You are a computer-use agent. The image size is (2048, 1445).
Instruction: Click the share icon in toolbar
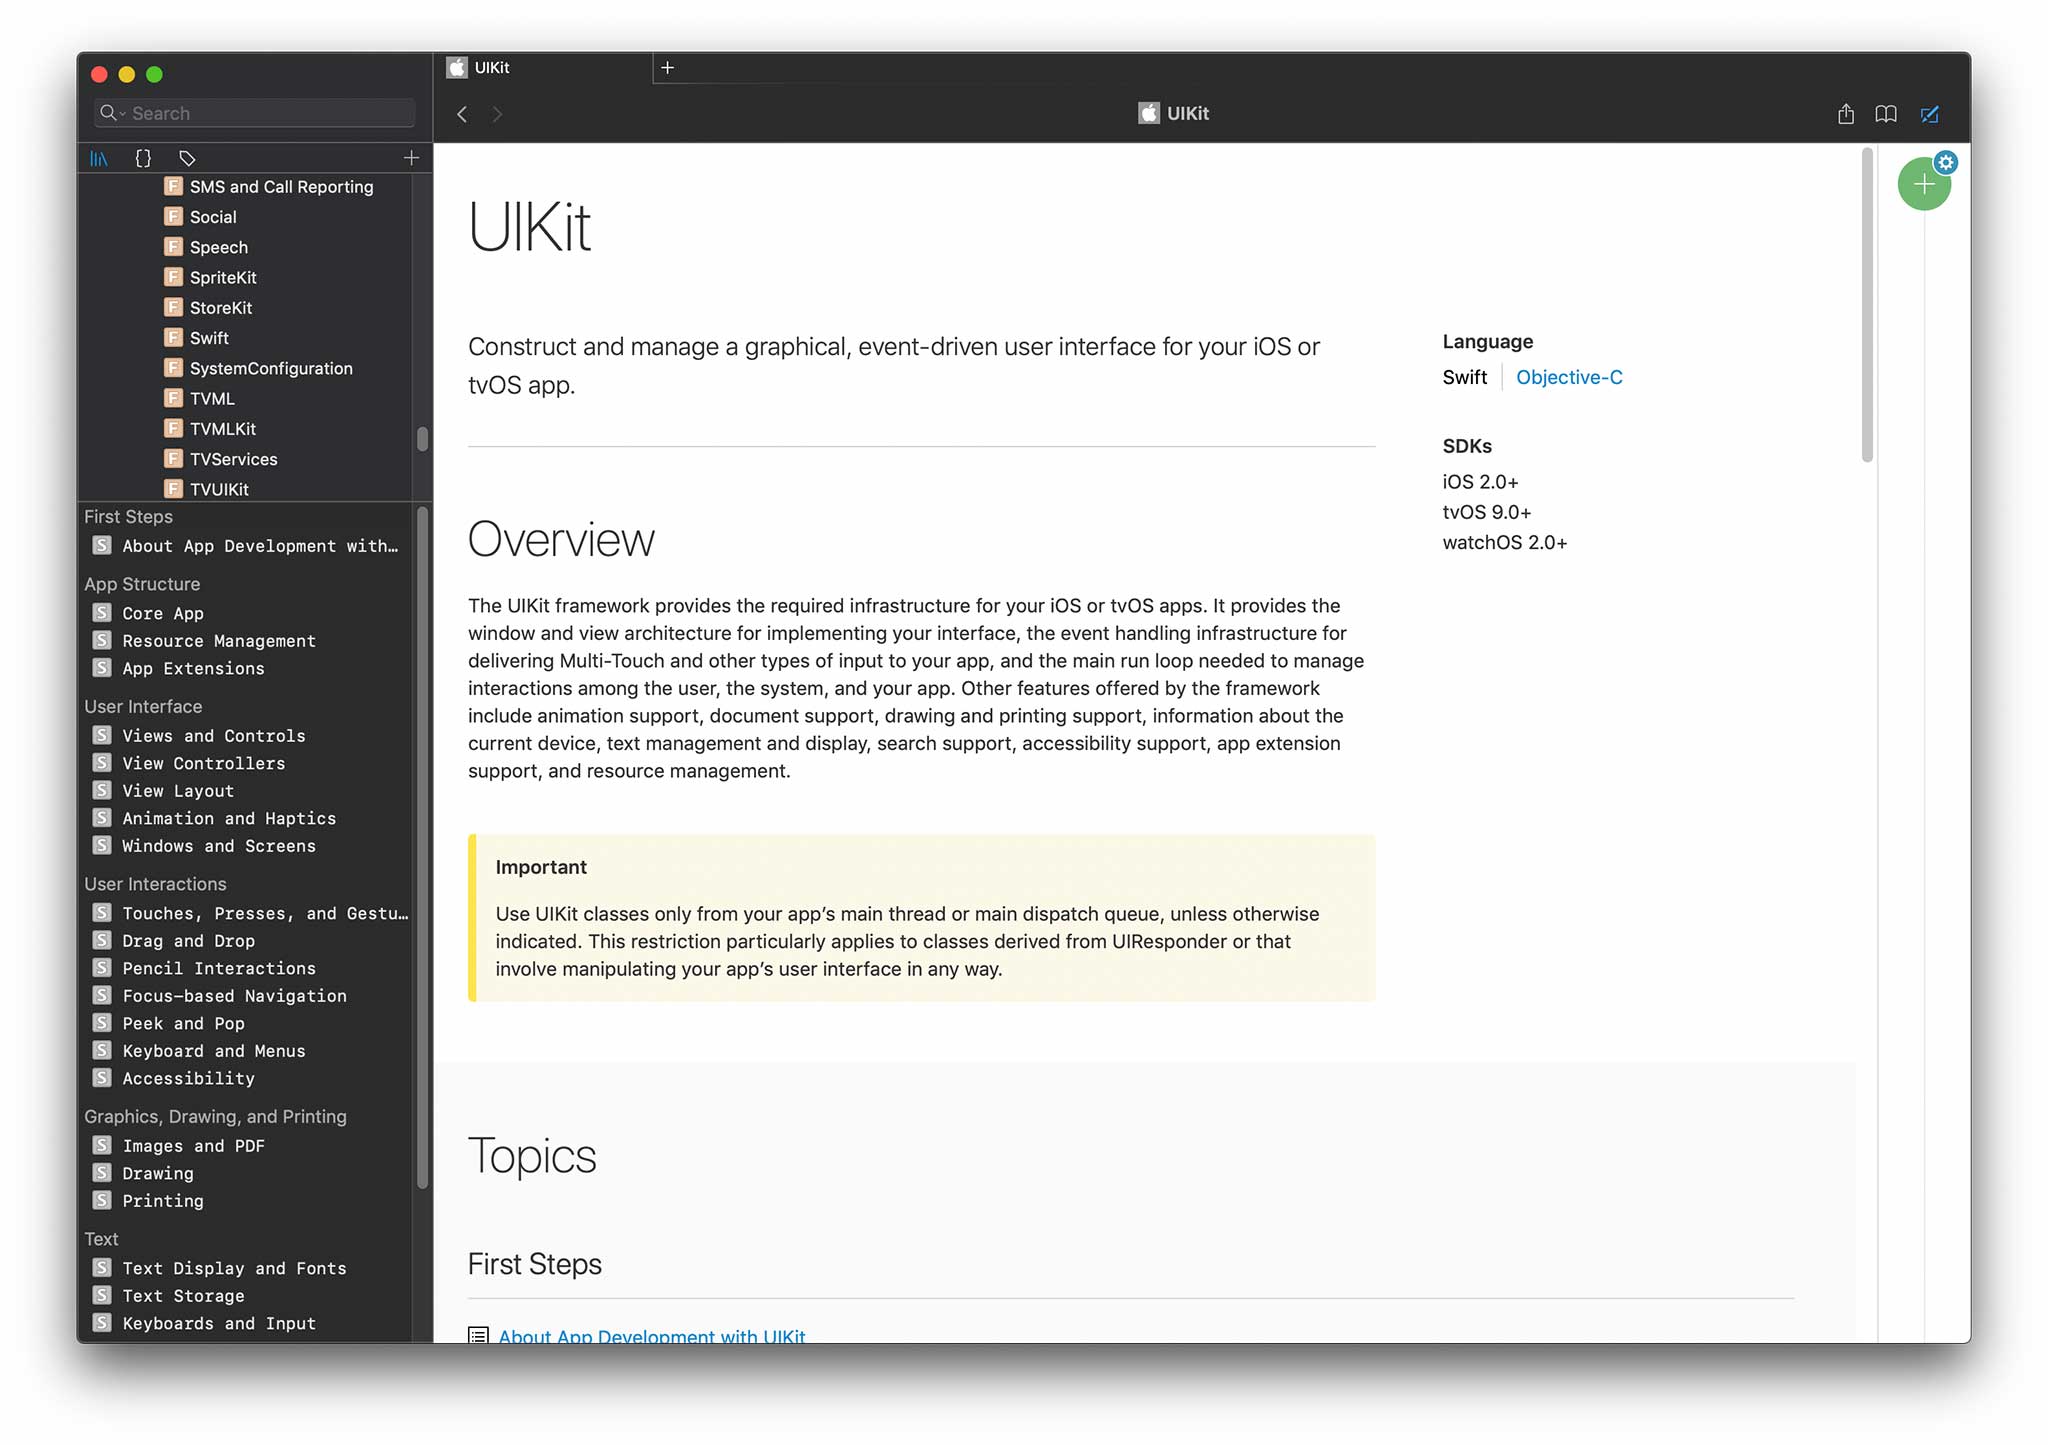(1845, 114)
